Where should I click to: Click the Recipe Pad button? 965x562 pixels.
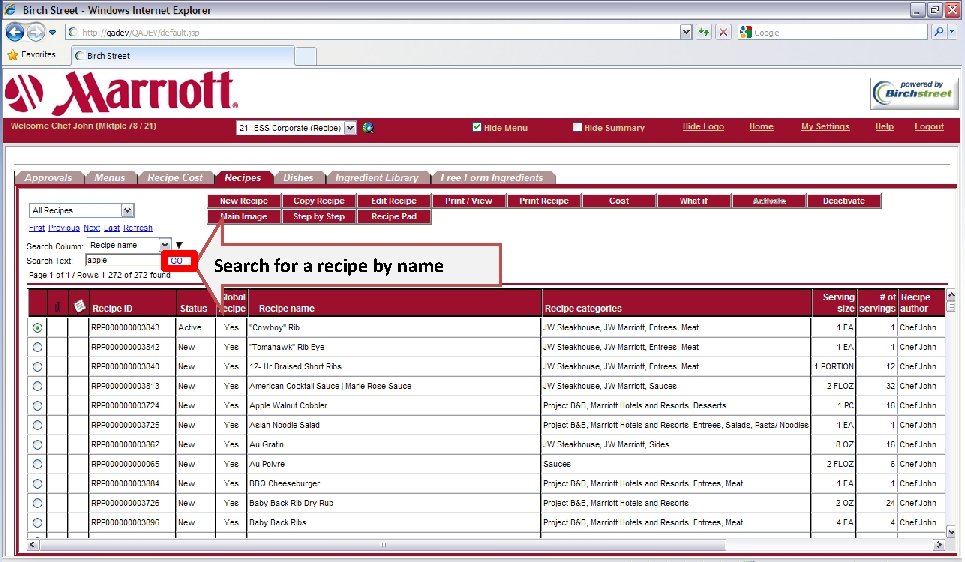394,217
